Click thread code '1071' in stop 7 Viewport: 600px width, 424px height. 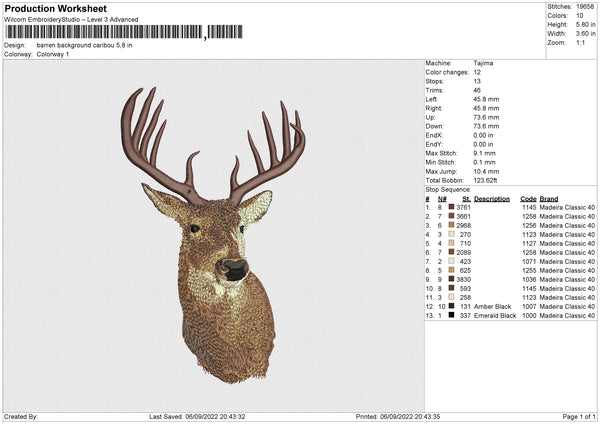pos(529,262)
